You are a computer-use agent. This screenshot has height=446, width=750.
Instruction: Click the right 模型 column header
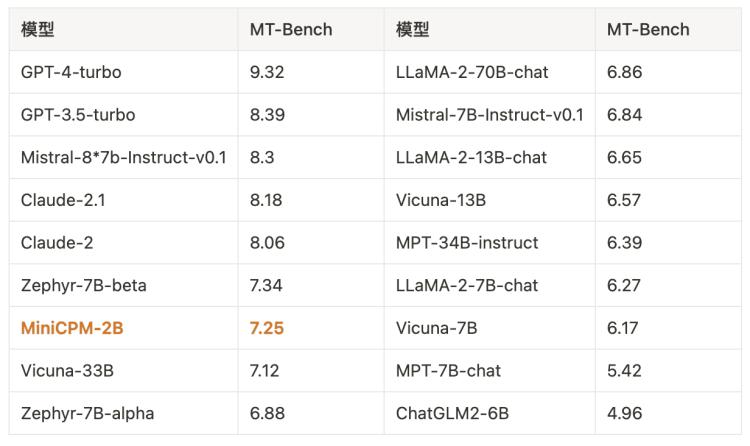[412, 30]
